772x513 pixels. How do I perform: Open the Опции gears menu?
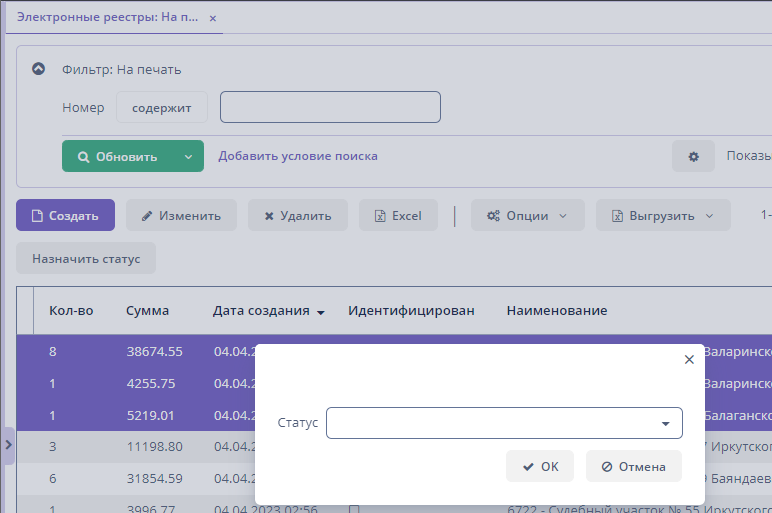526,216
